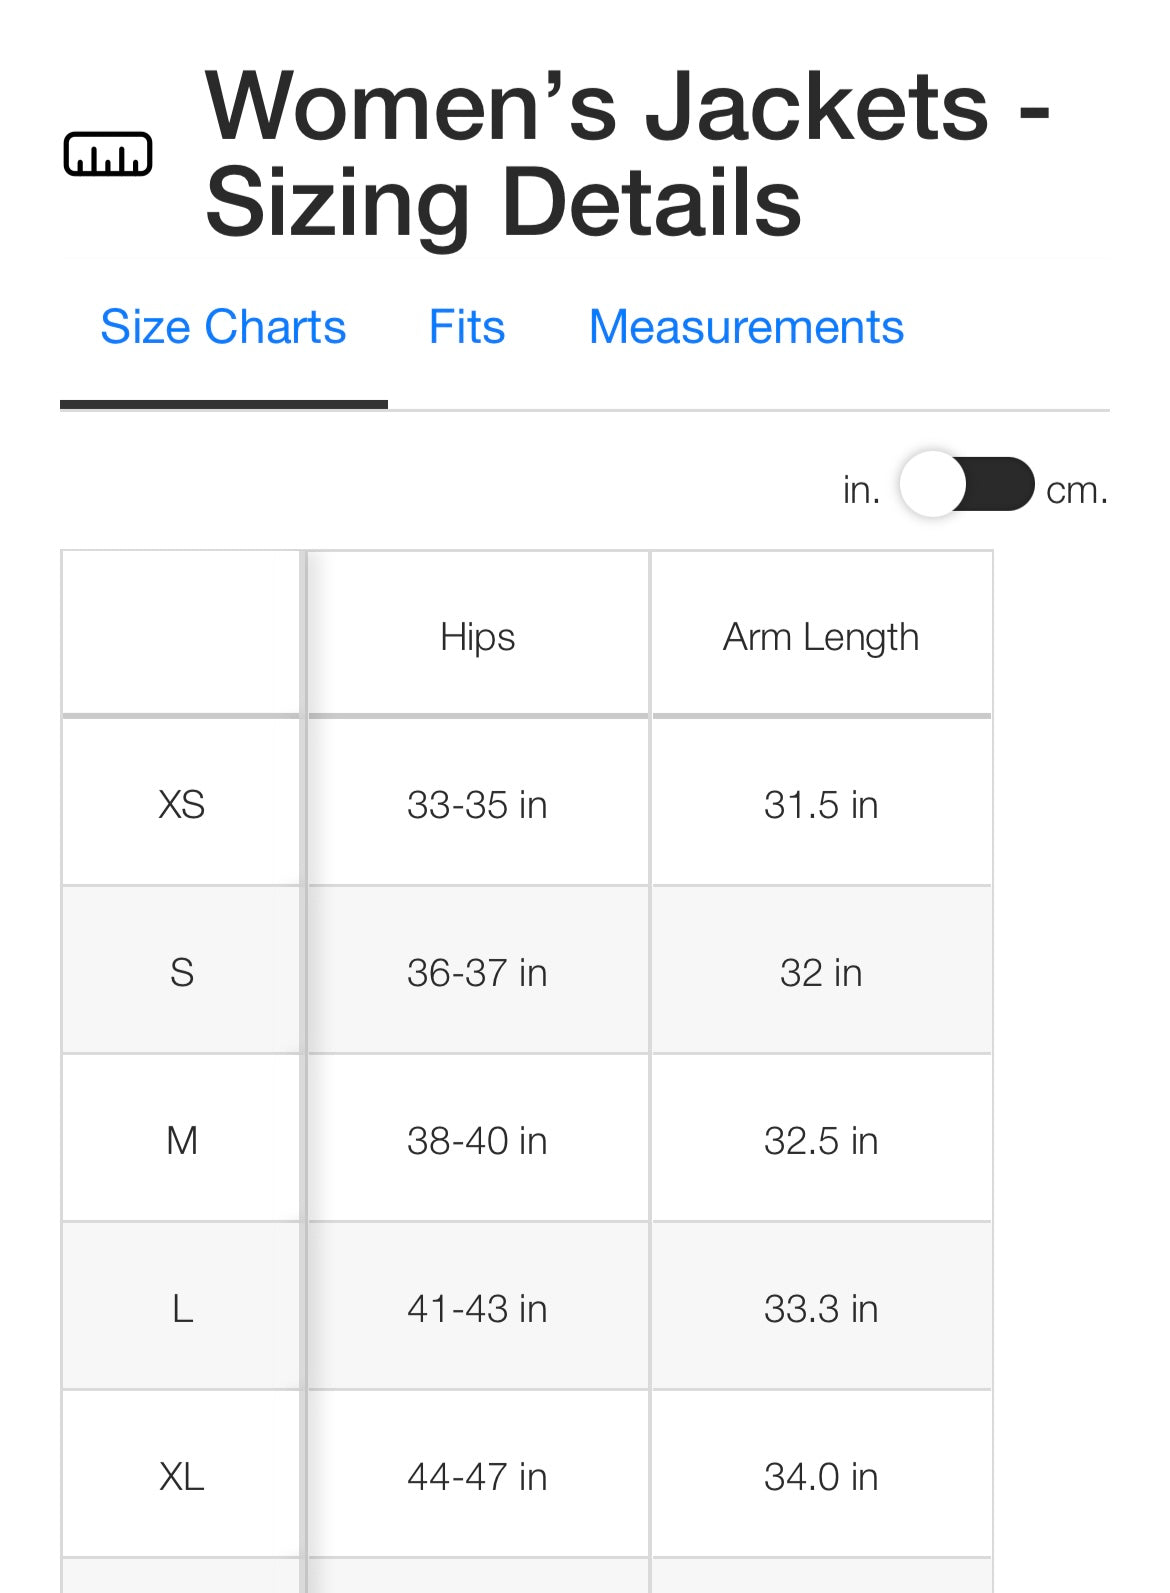Select the Hips column header

(478, 637)
